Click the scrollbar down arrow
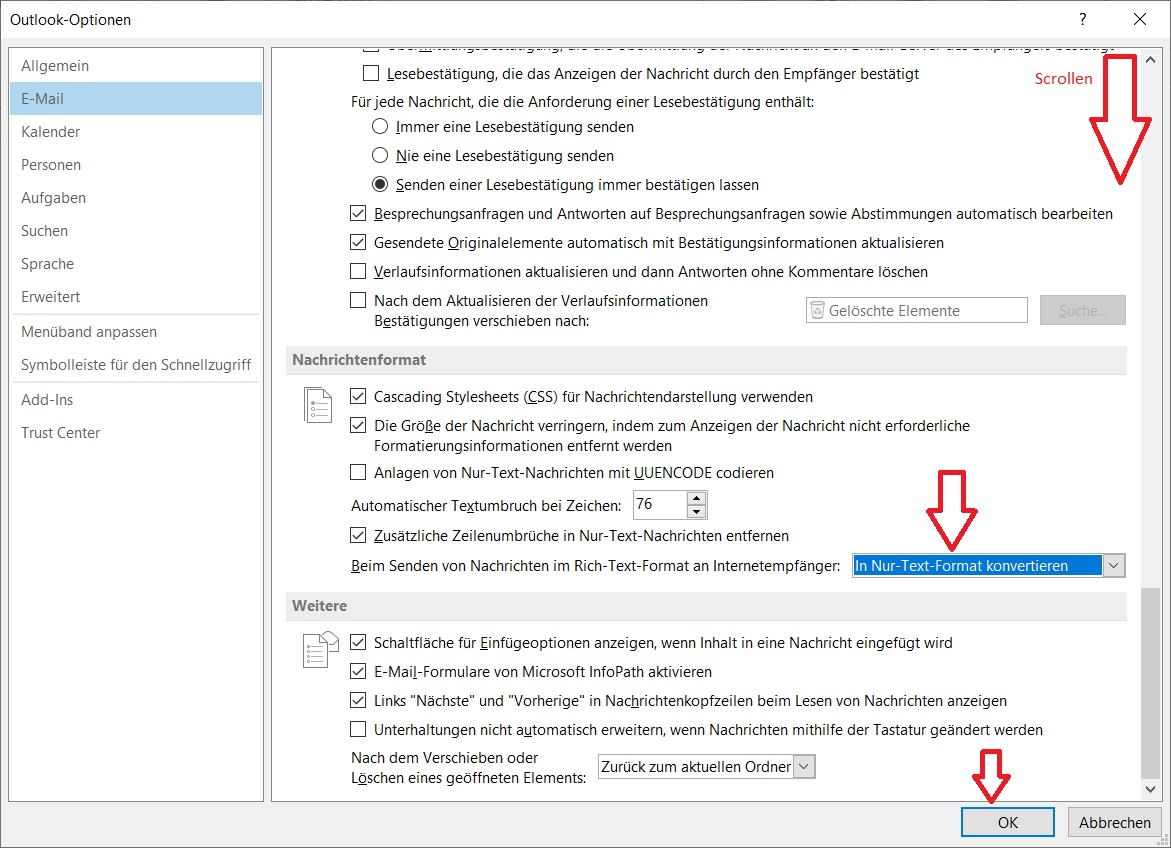1171x848 pixels. pyautogui.click(x=1150, y=789)
